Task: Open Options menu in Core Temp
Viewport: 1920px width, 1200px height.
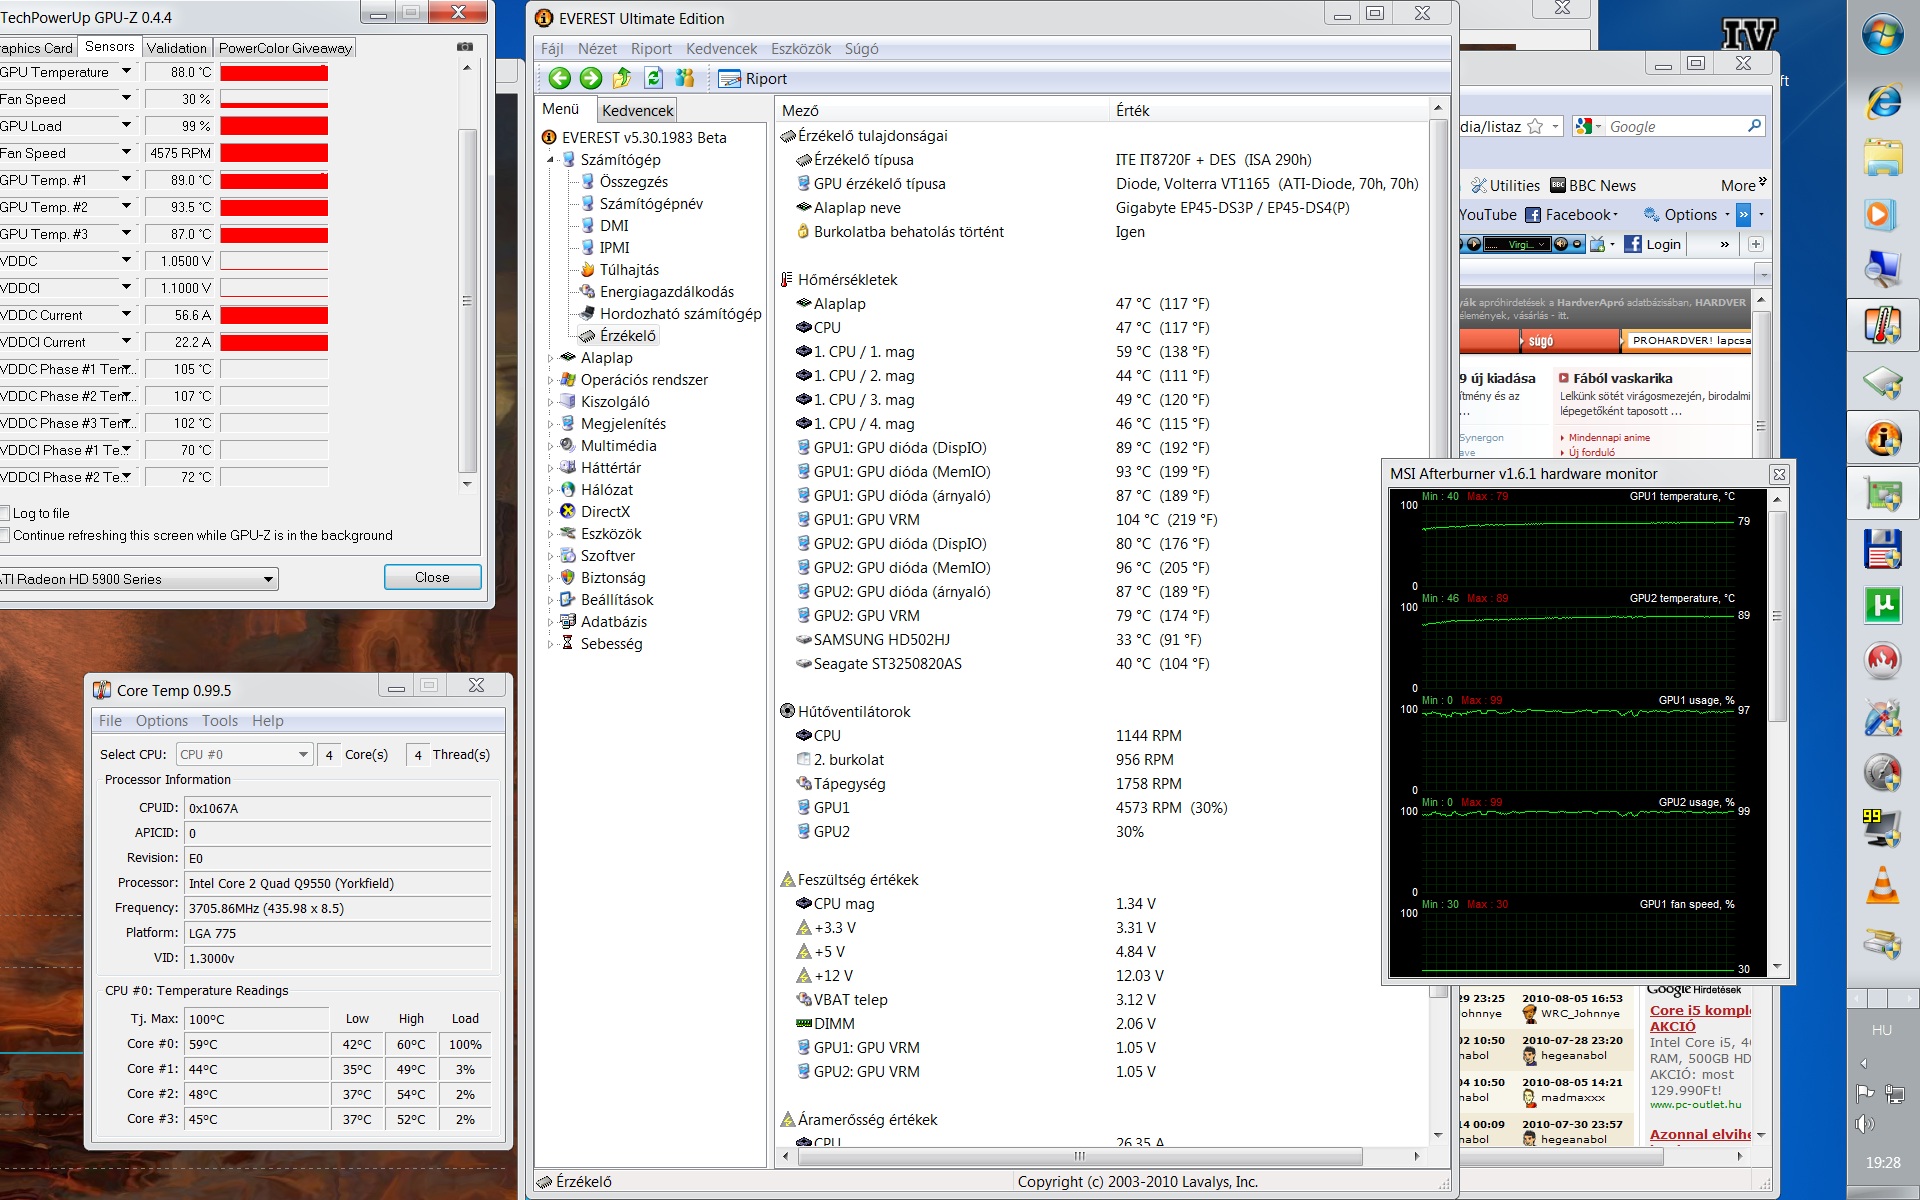Action: point(162,721)
